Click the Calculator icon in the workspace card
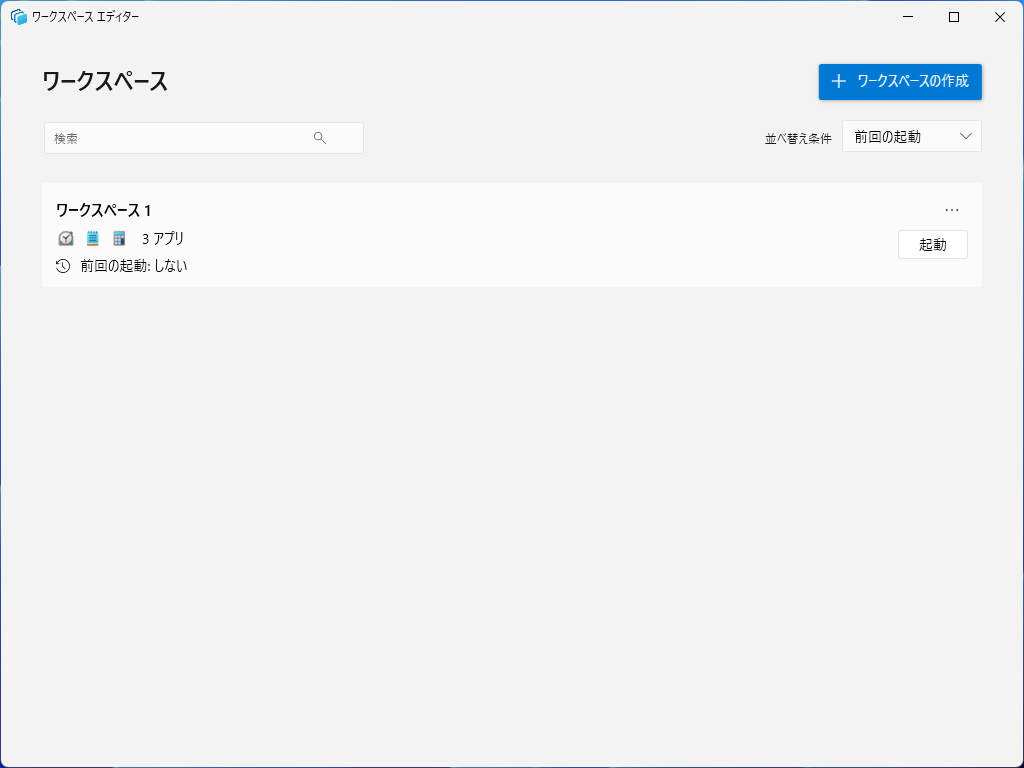Viewport: 1024px width, 768px height. tap(119, 238)
